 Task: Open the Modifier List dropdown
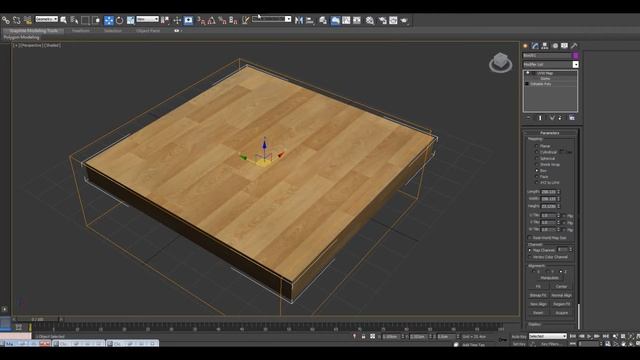coord(551,64)
